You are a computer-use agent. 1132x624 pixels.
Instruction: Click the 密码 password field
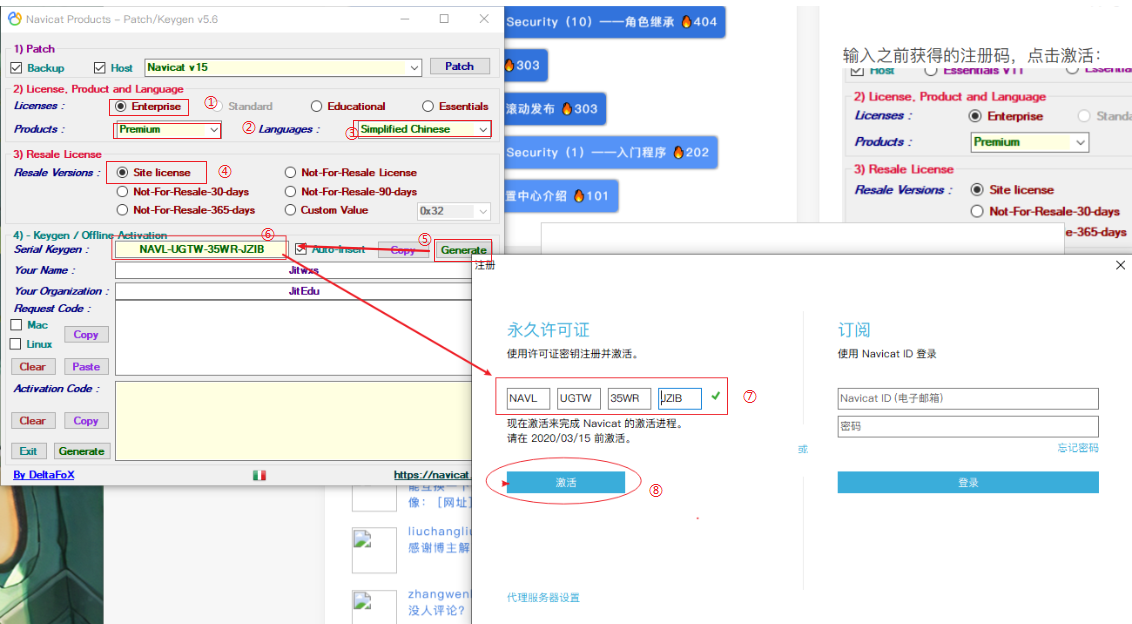click(x=968, y=426)
